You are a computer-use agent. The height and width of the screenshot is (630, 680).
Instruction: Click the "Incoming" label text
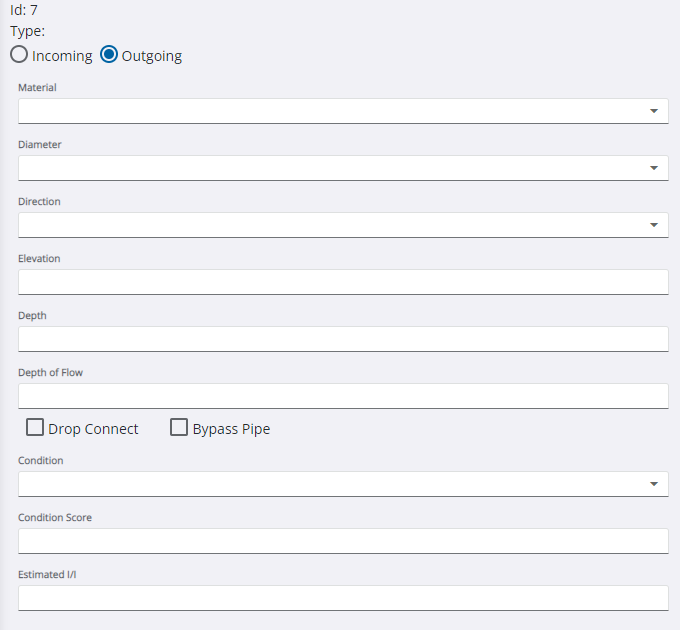pos(62,56)
